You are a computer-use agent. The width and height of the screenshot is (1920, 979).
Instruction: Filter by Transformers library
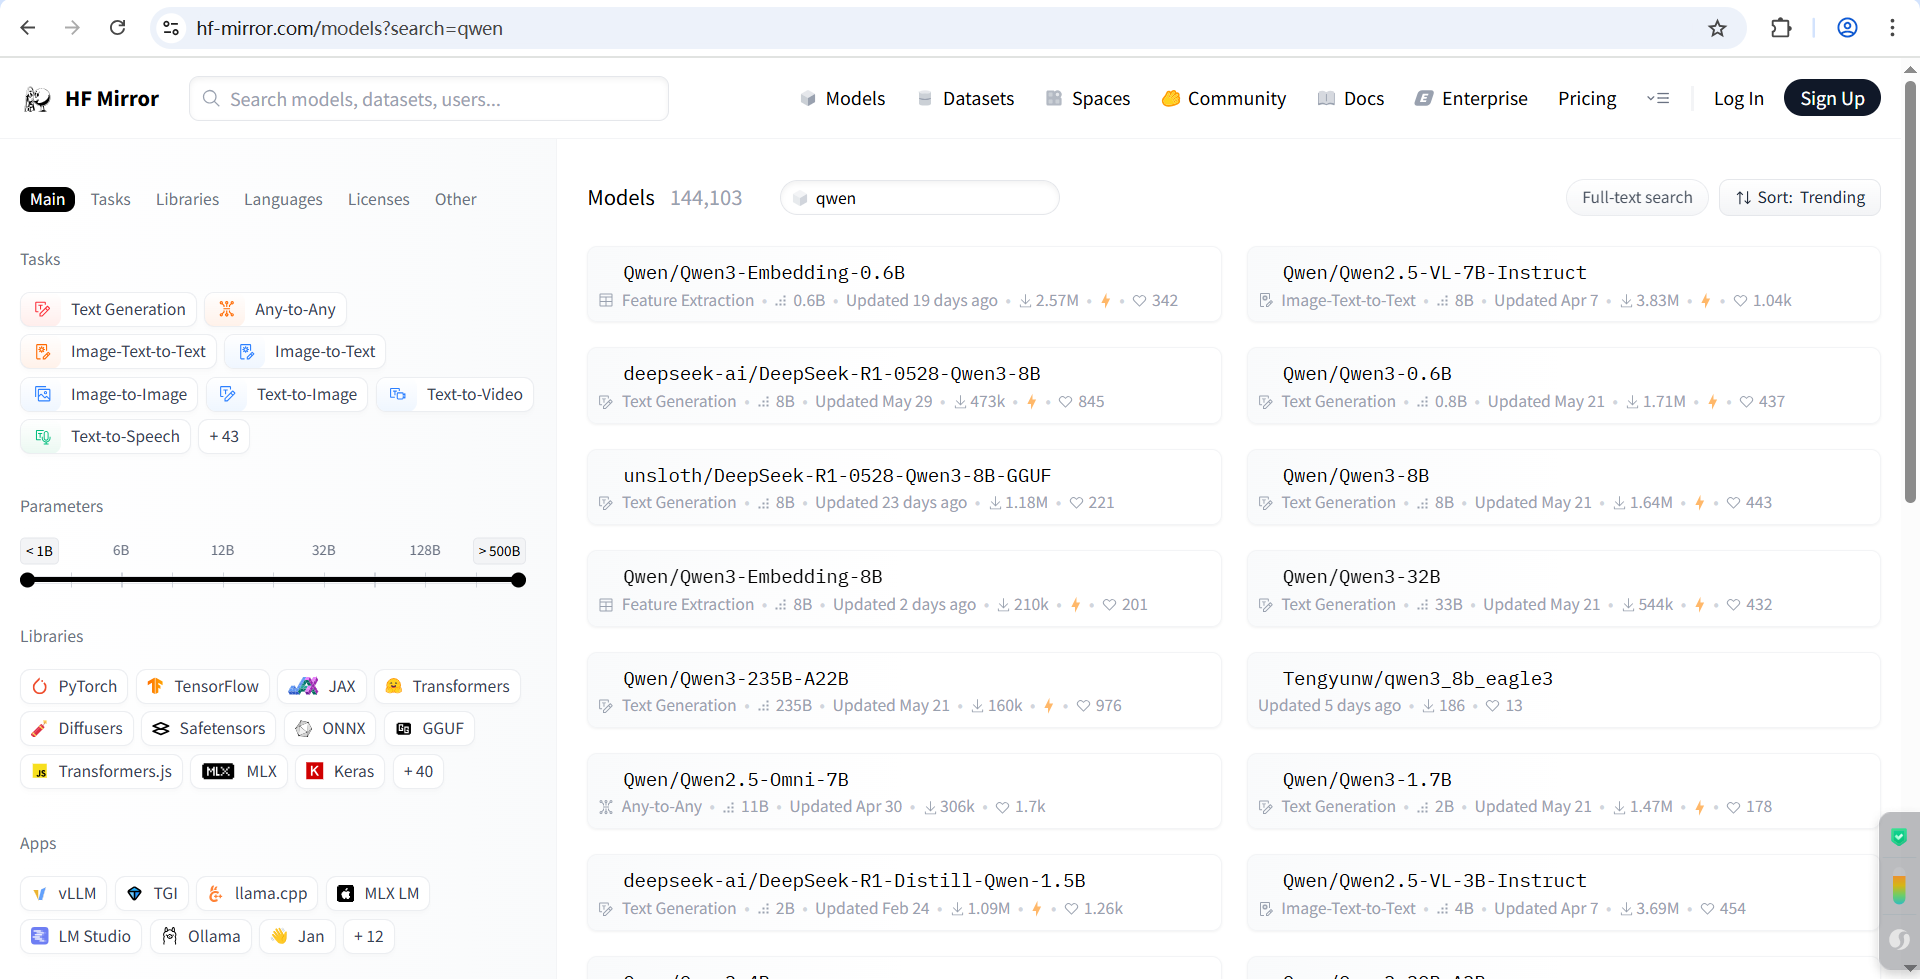tap(448, 687)
